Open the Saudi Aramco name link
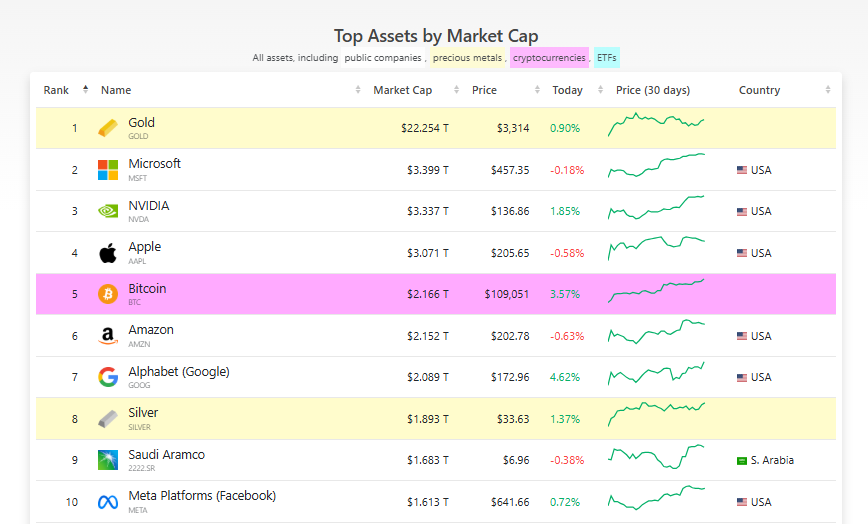The width and height of the screenshot is (868, 524). (x=167, y=454)
